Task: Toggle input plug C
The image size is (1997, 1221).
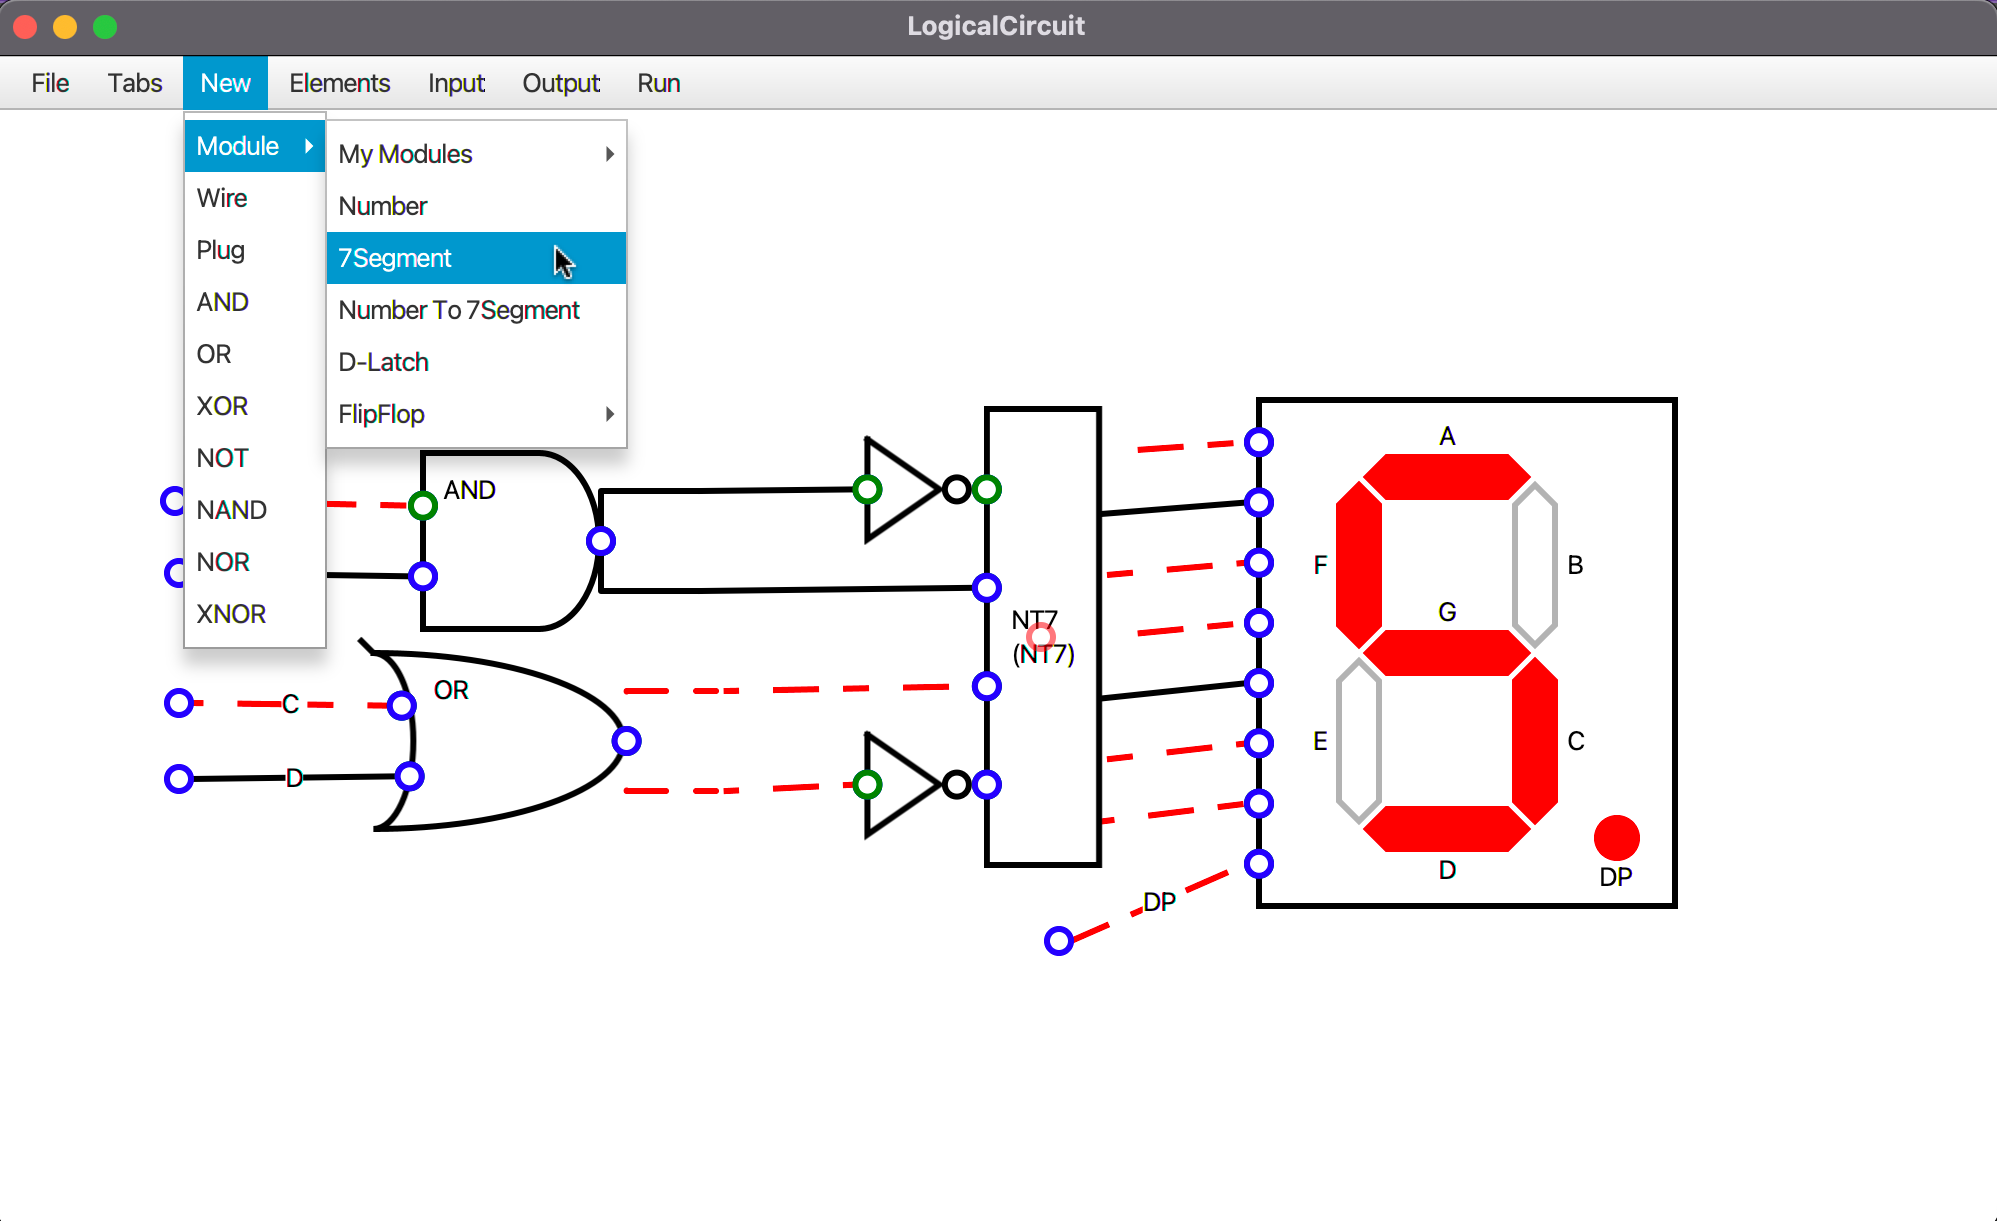Action: point(179,703)
